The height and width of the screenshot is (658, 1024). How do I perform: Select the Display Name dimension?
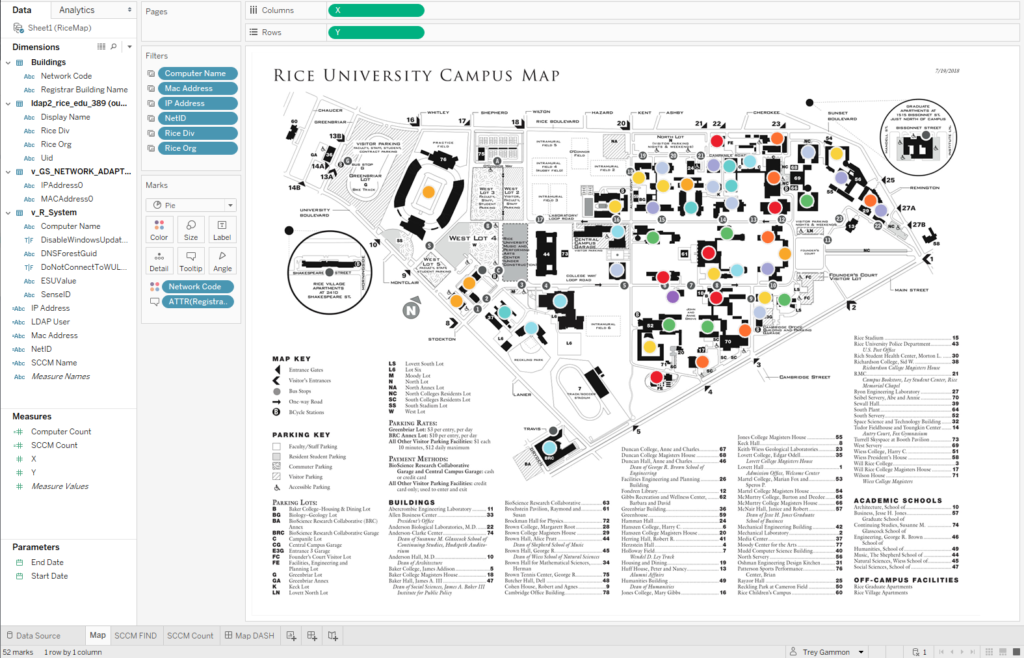[x=65, y=118]
